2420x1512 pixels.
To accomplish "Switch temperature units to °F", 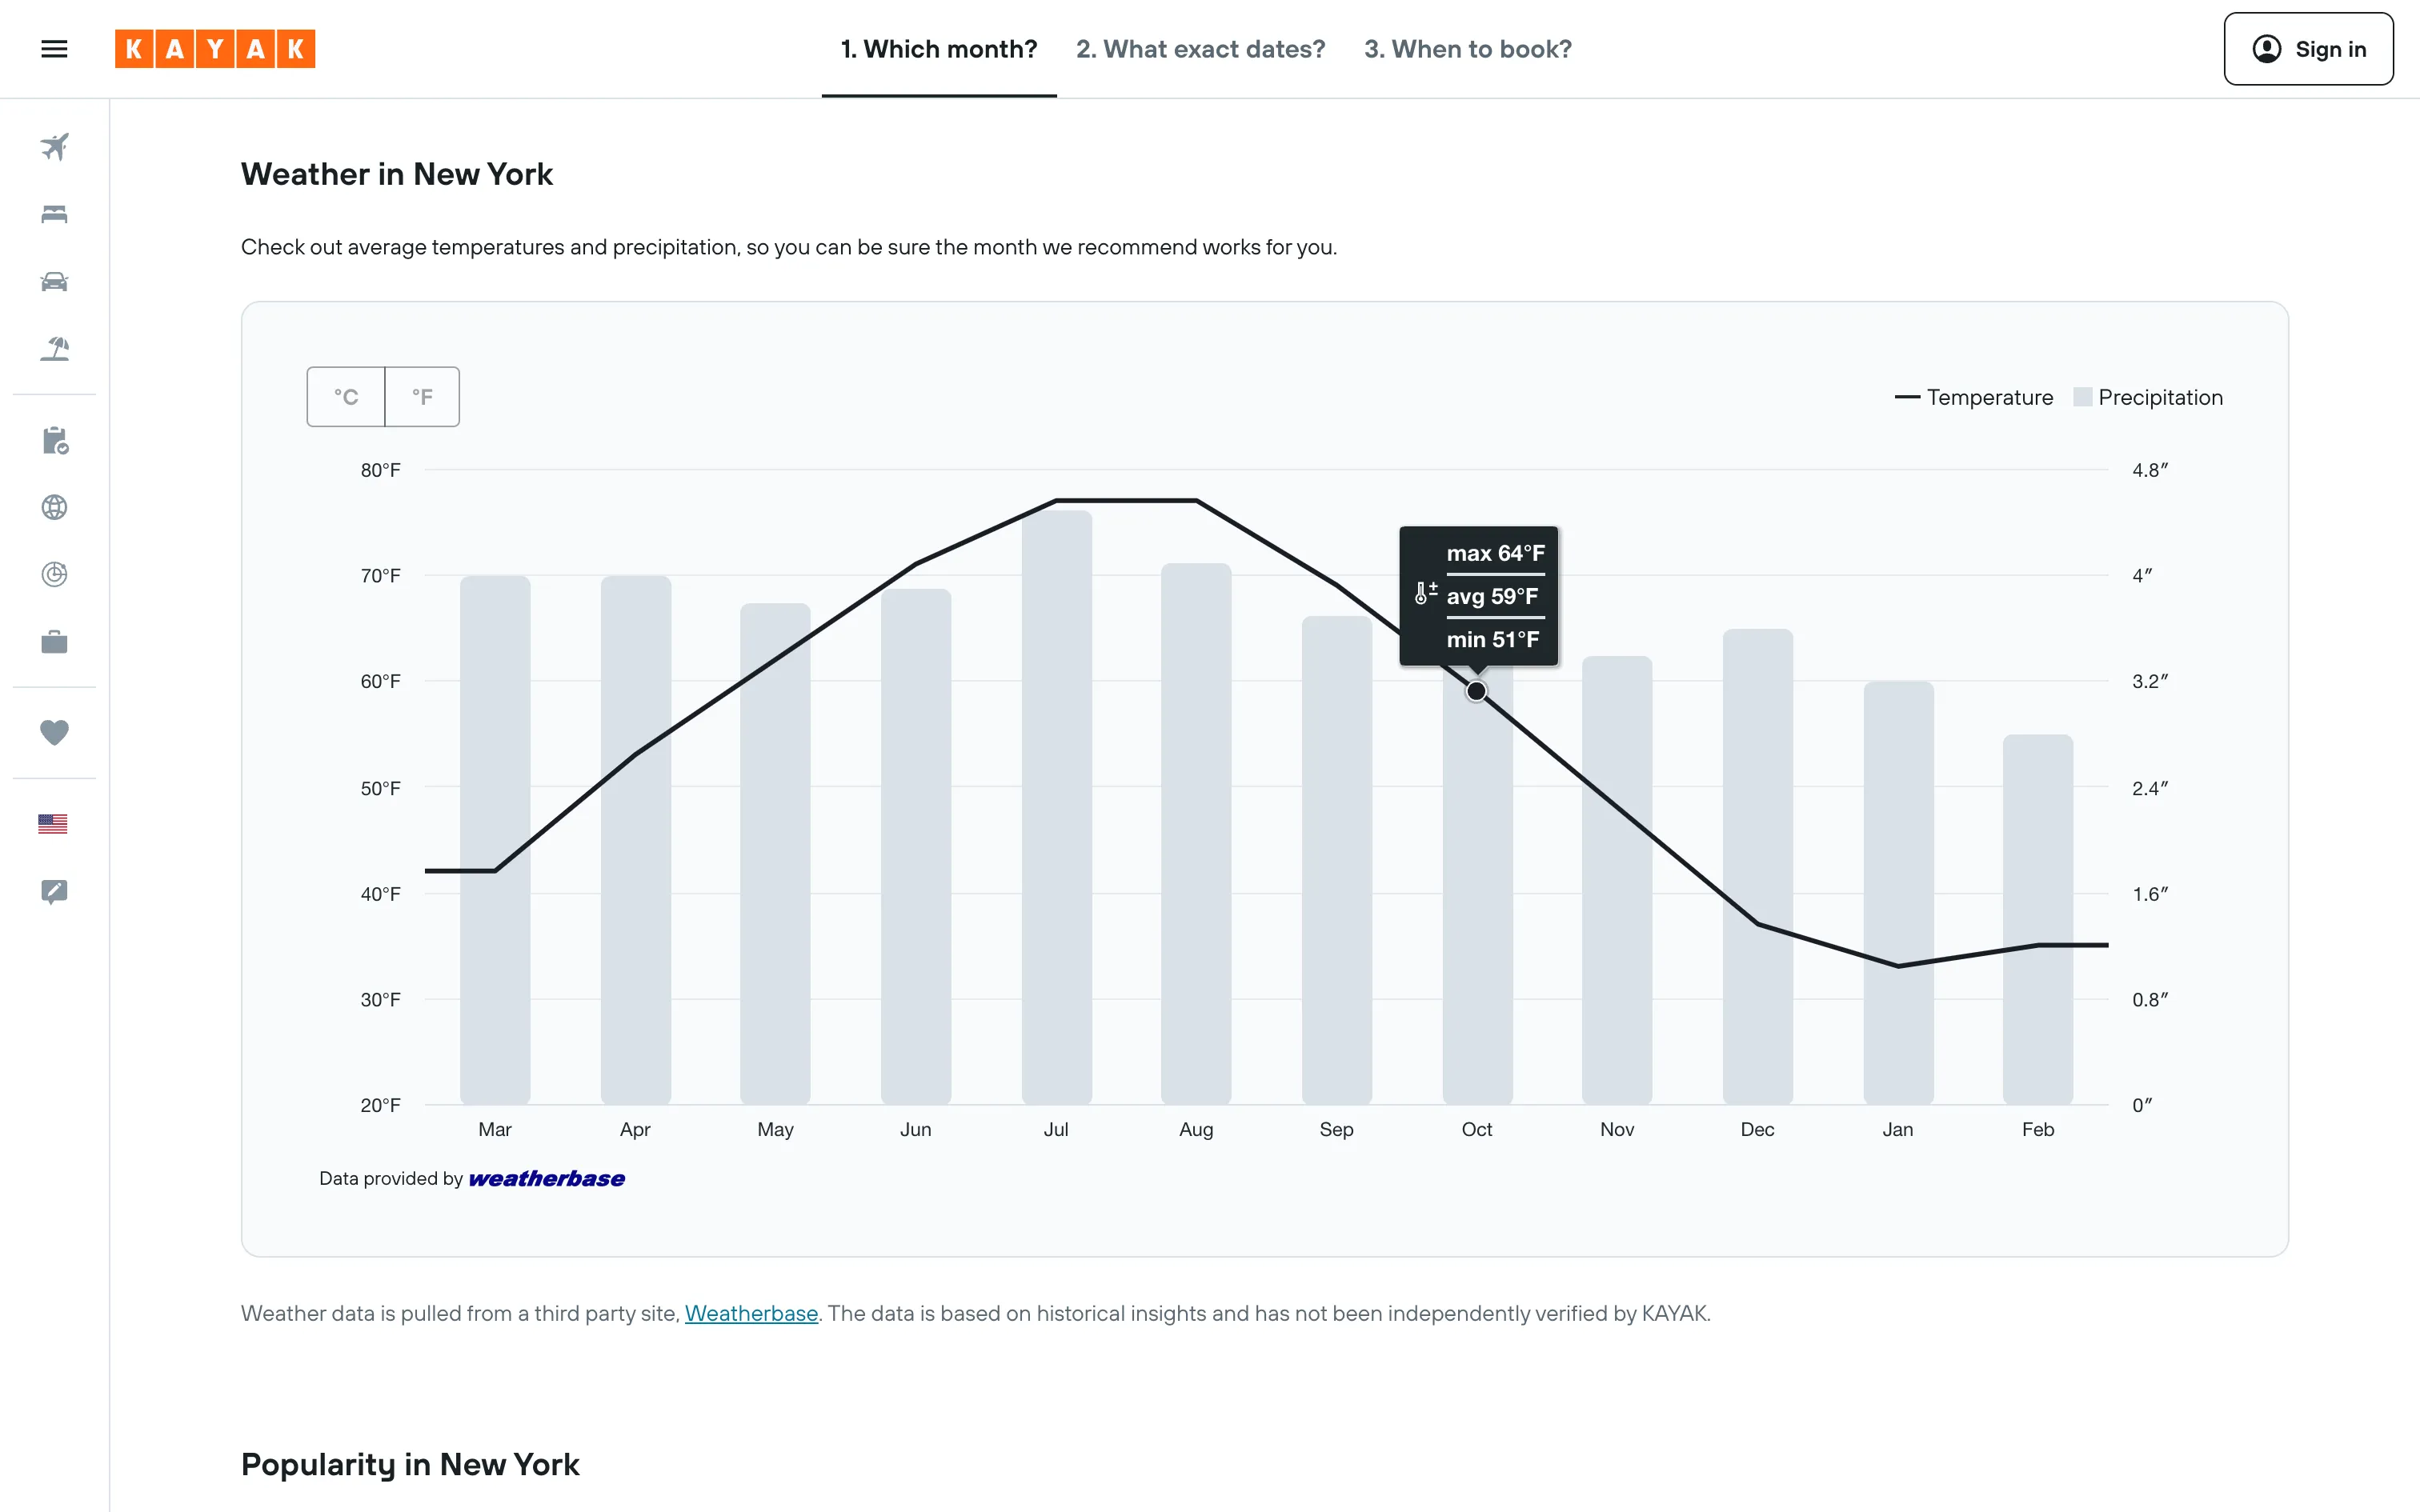I will click(422, 397).
